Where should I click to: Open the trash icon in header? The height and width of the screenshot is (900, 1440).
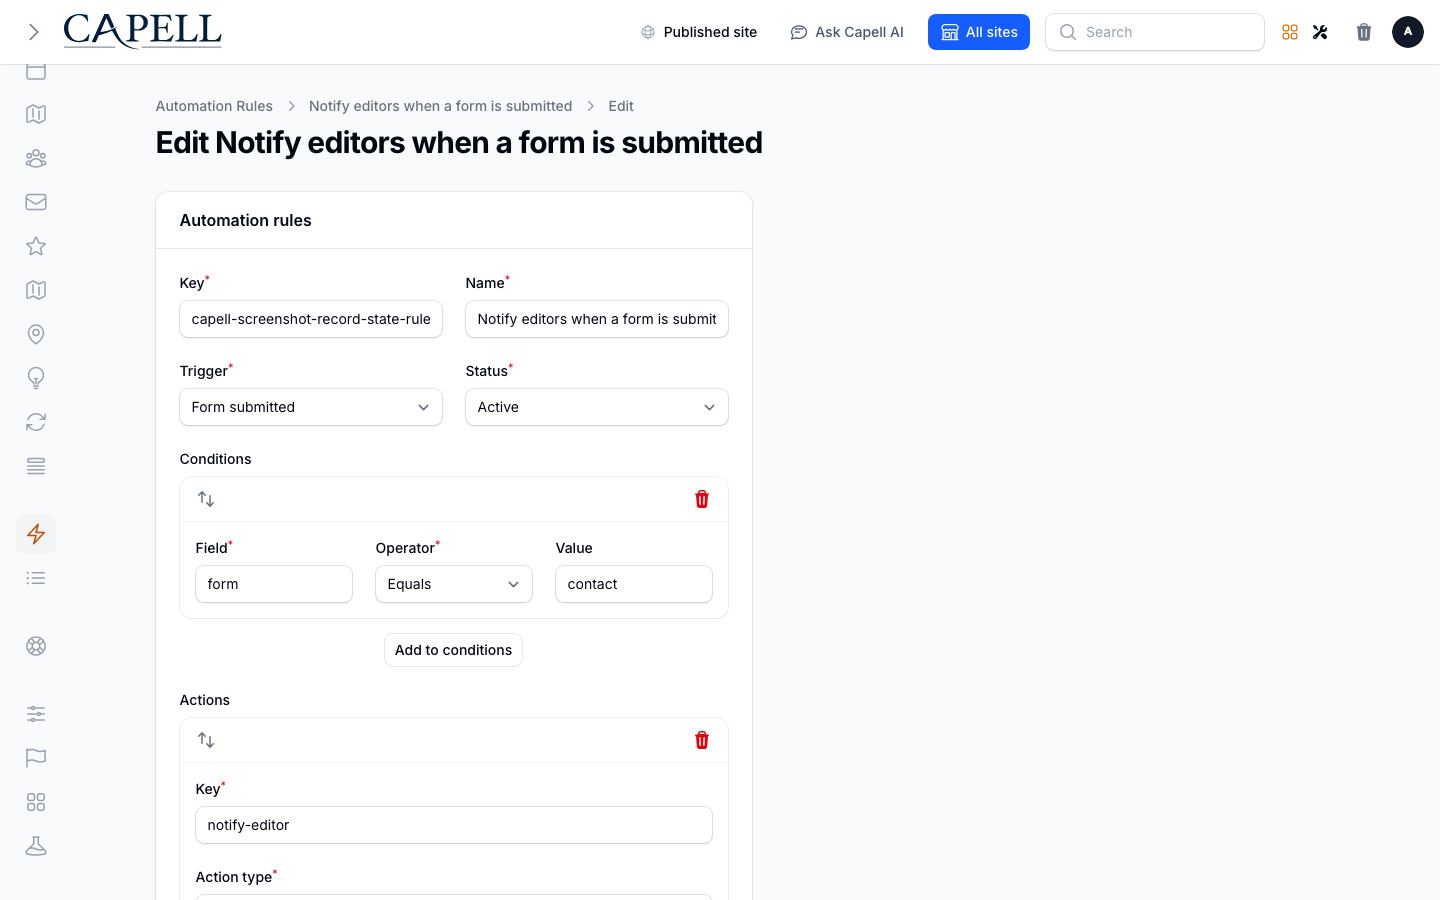[1364, 32]
